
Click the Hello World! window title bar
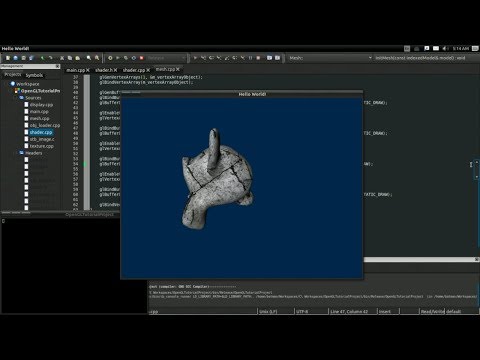242,94
